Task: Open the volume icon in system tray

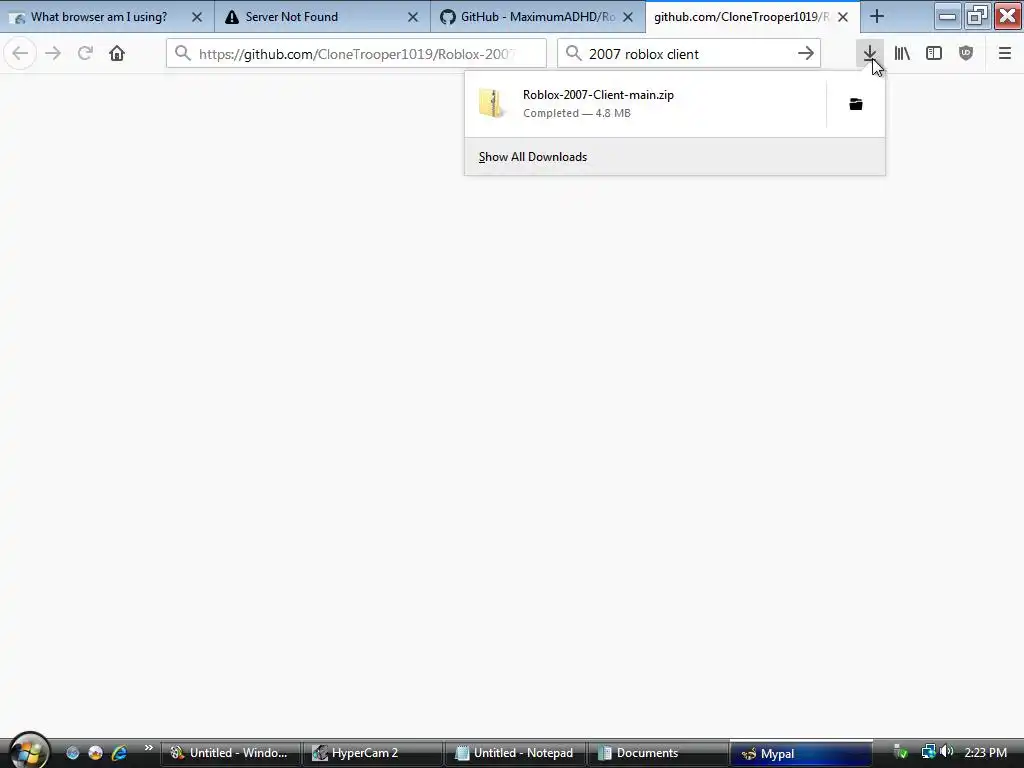Action: click(947, 752)
